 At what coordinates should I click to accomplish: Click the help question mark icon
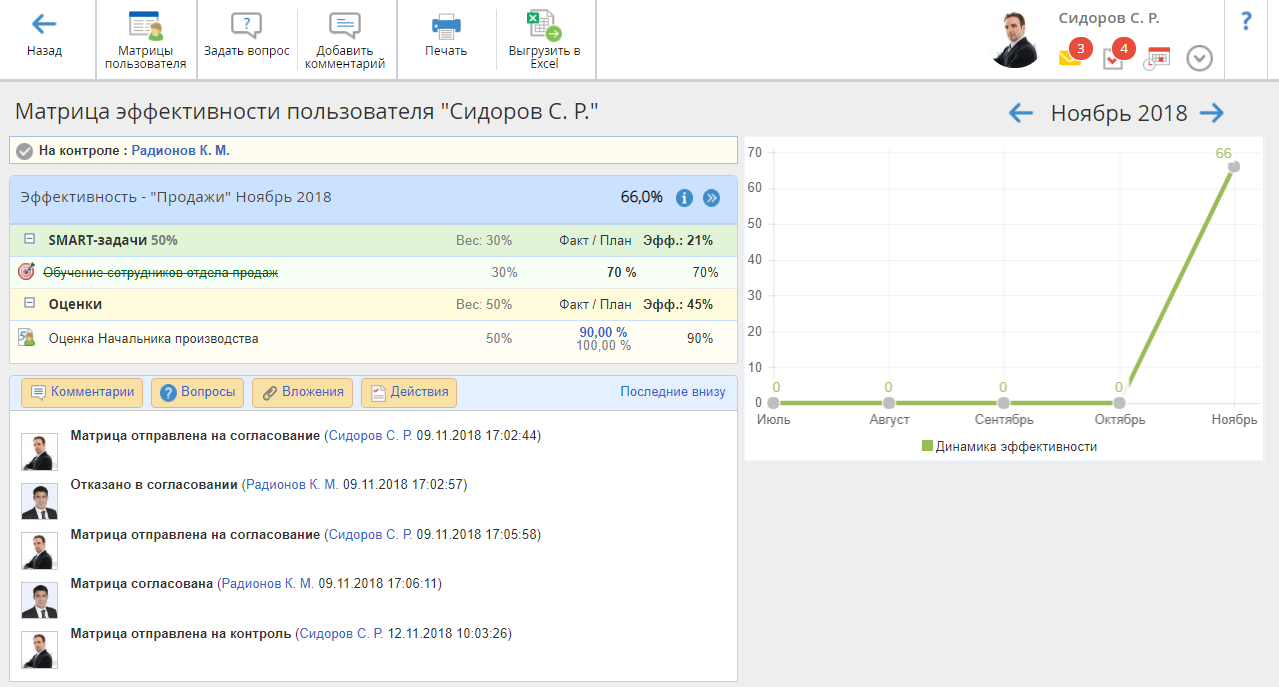click(x=1246, y=21)
